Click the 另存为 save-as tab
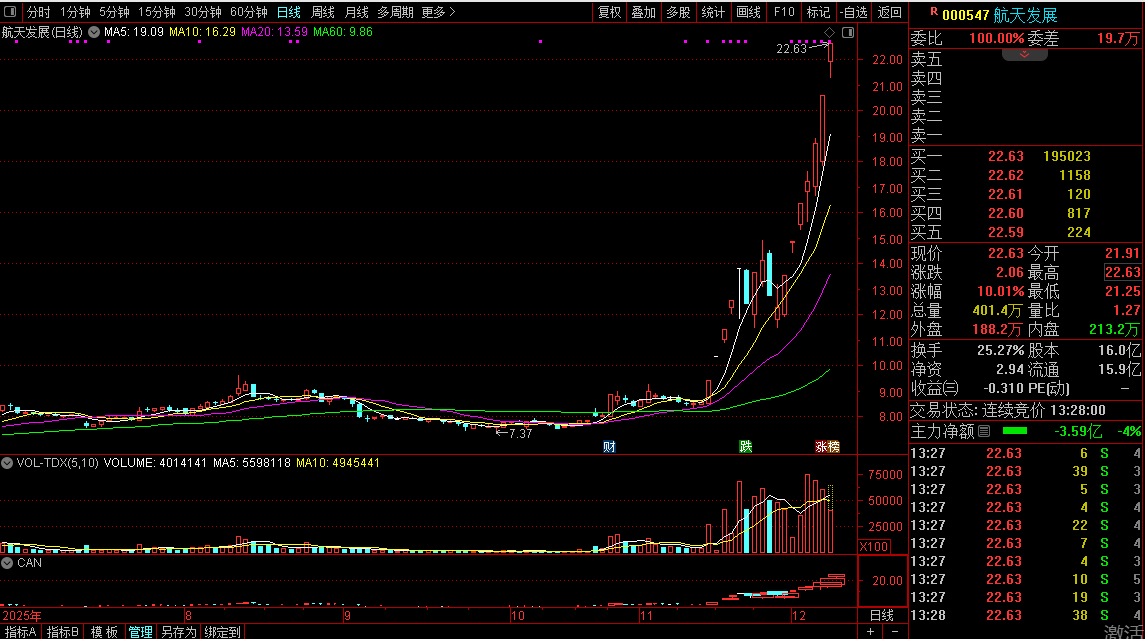Image resolution: width=1145 pixels, height=639 pixels. click(x=178, y=632)
